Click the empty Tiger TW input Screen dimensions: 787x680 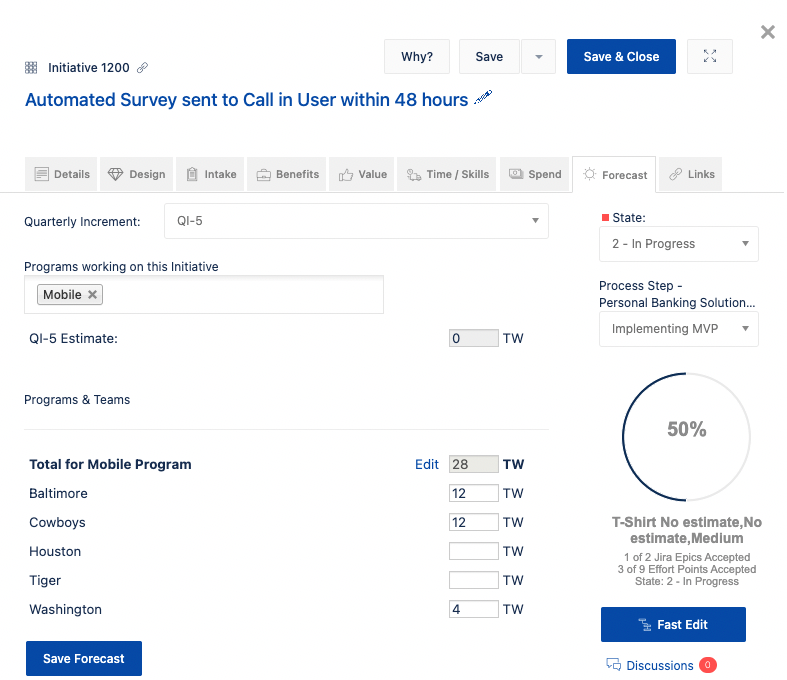473,580
